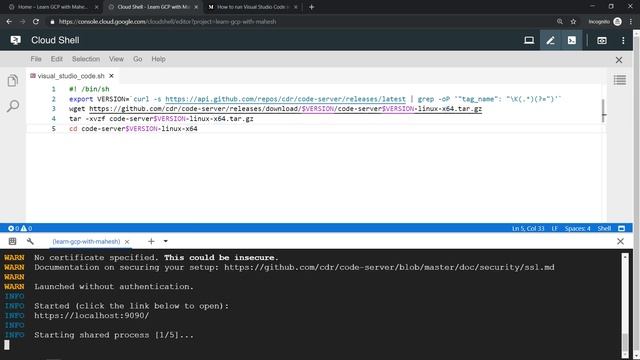640x360 pixels.
Task: Open the Selection menu
Action: (86, 59)
